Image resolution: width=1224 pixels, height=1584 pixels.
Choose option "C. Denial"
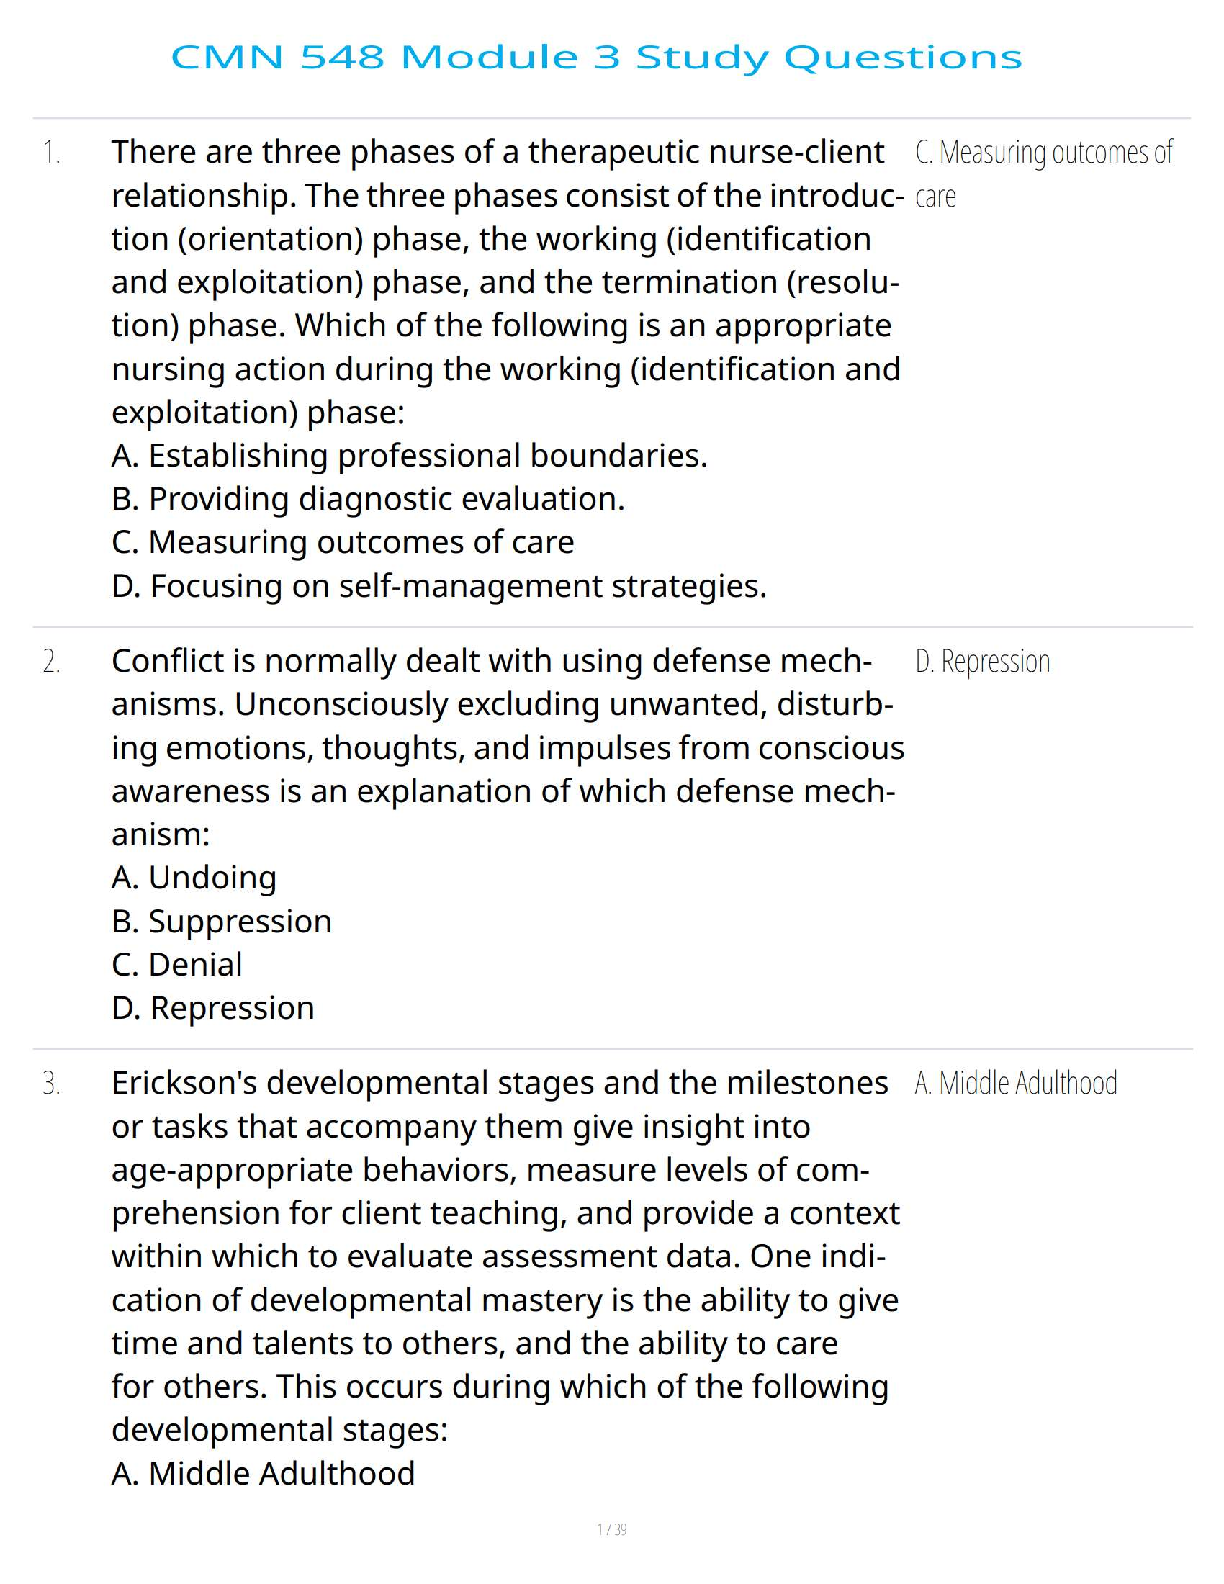pos(177,965)
